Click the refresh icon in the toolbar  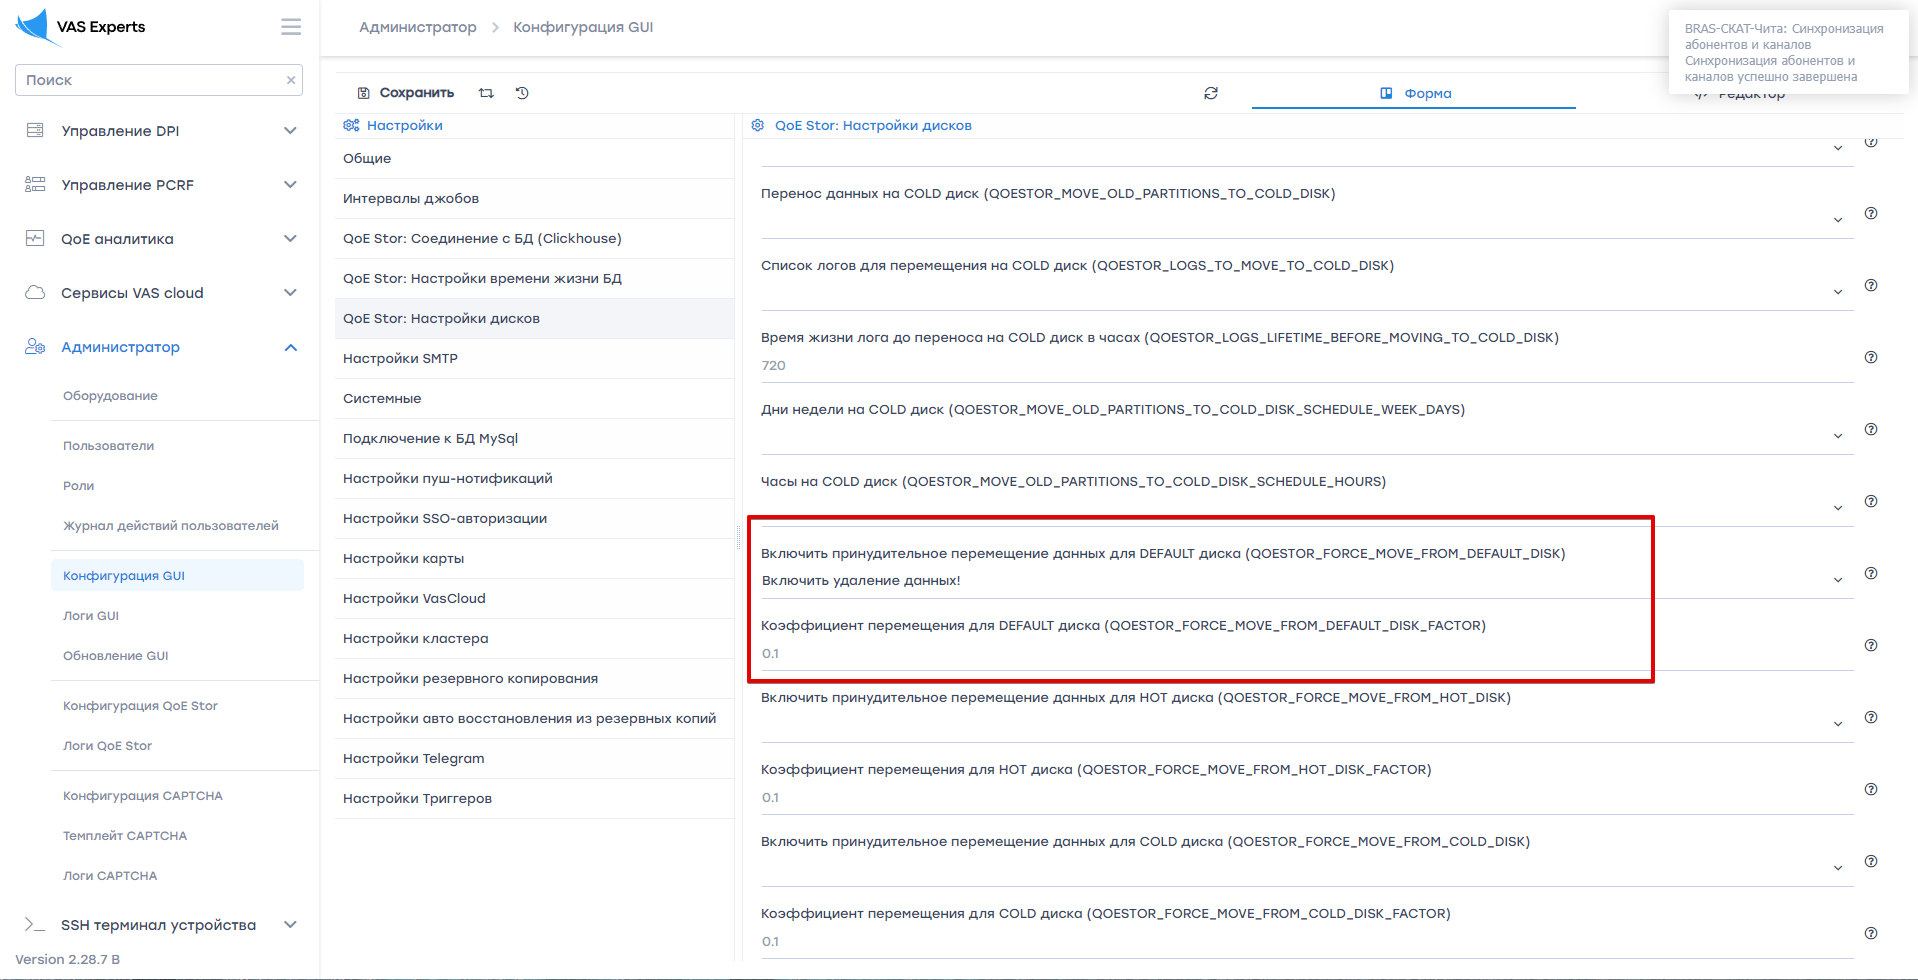[x=1210, y=93]
